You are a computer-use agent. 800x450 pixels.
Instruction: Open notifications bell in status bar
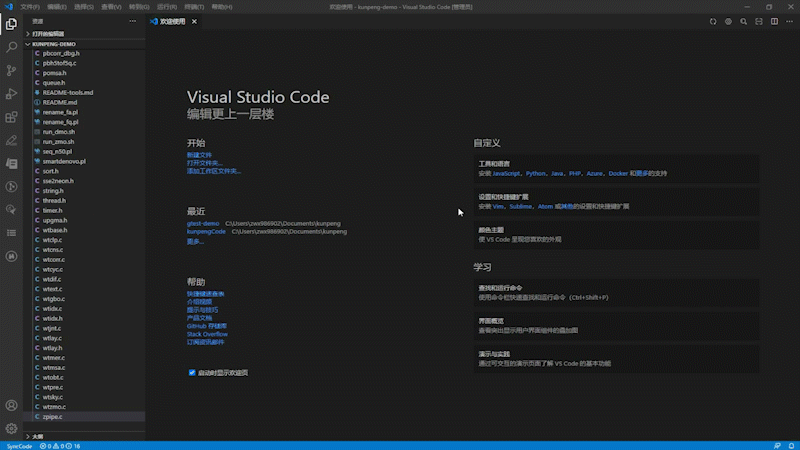[x=791, y=446]
